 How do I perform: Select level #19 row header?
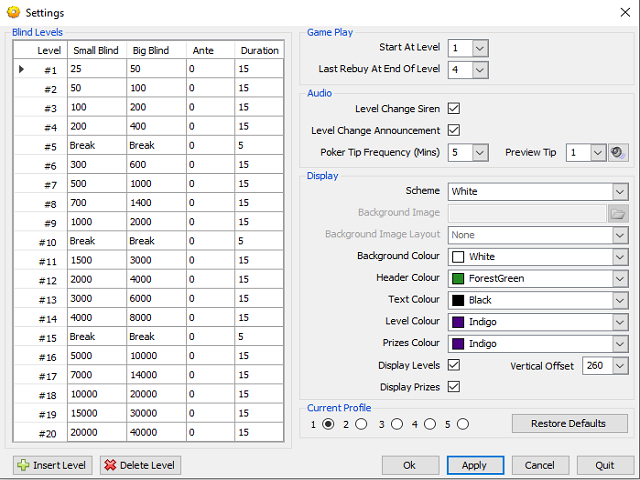(x=40, y=413)
